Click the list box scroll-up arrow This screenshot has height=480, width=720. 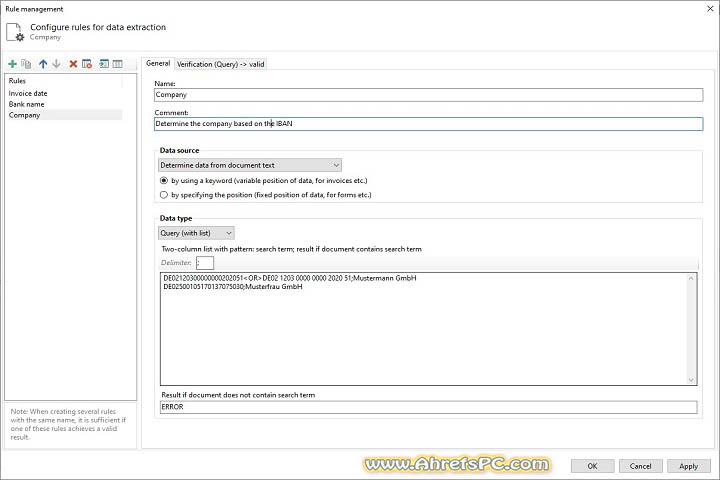tap(691, 278)
